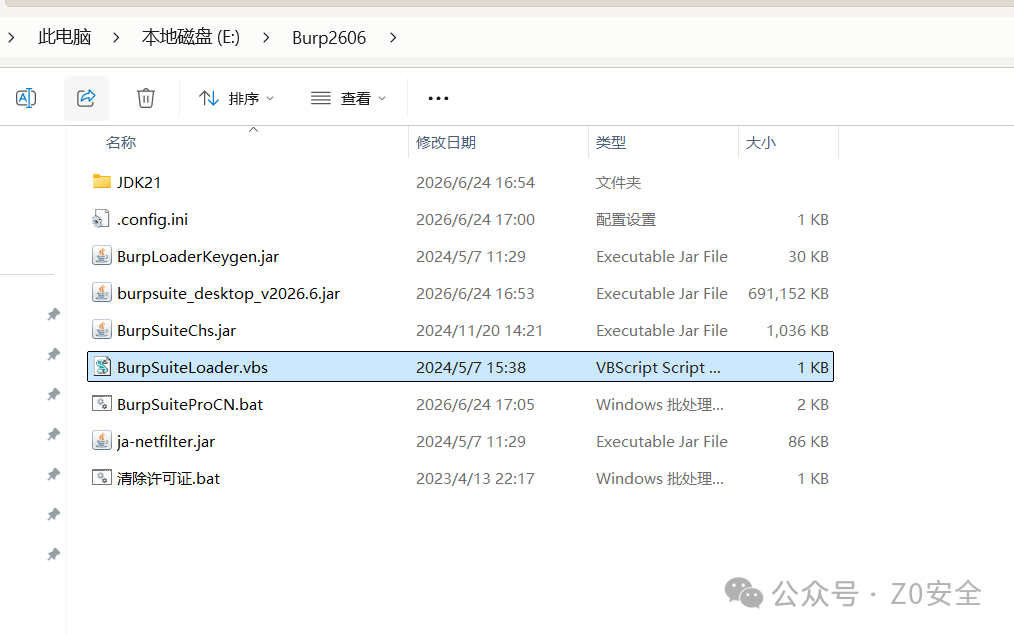
Task: Sort by the 类型 column header
Action: (x=610, y=142)
